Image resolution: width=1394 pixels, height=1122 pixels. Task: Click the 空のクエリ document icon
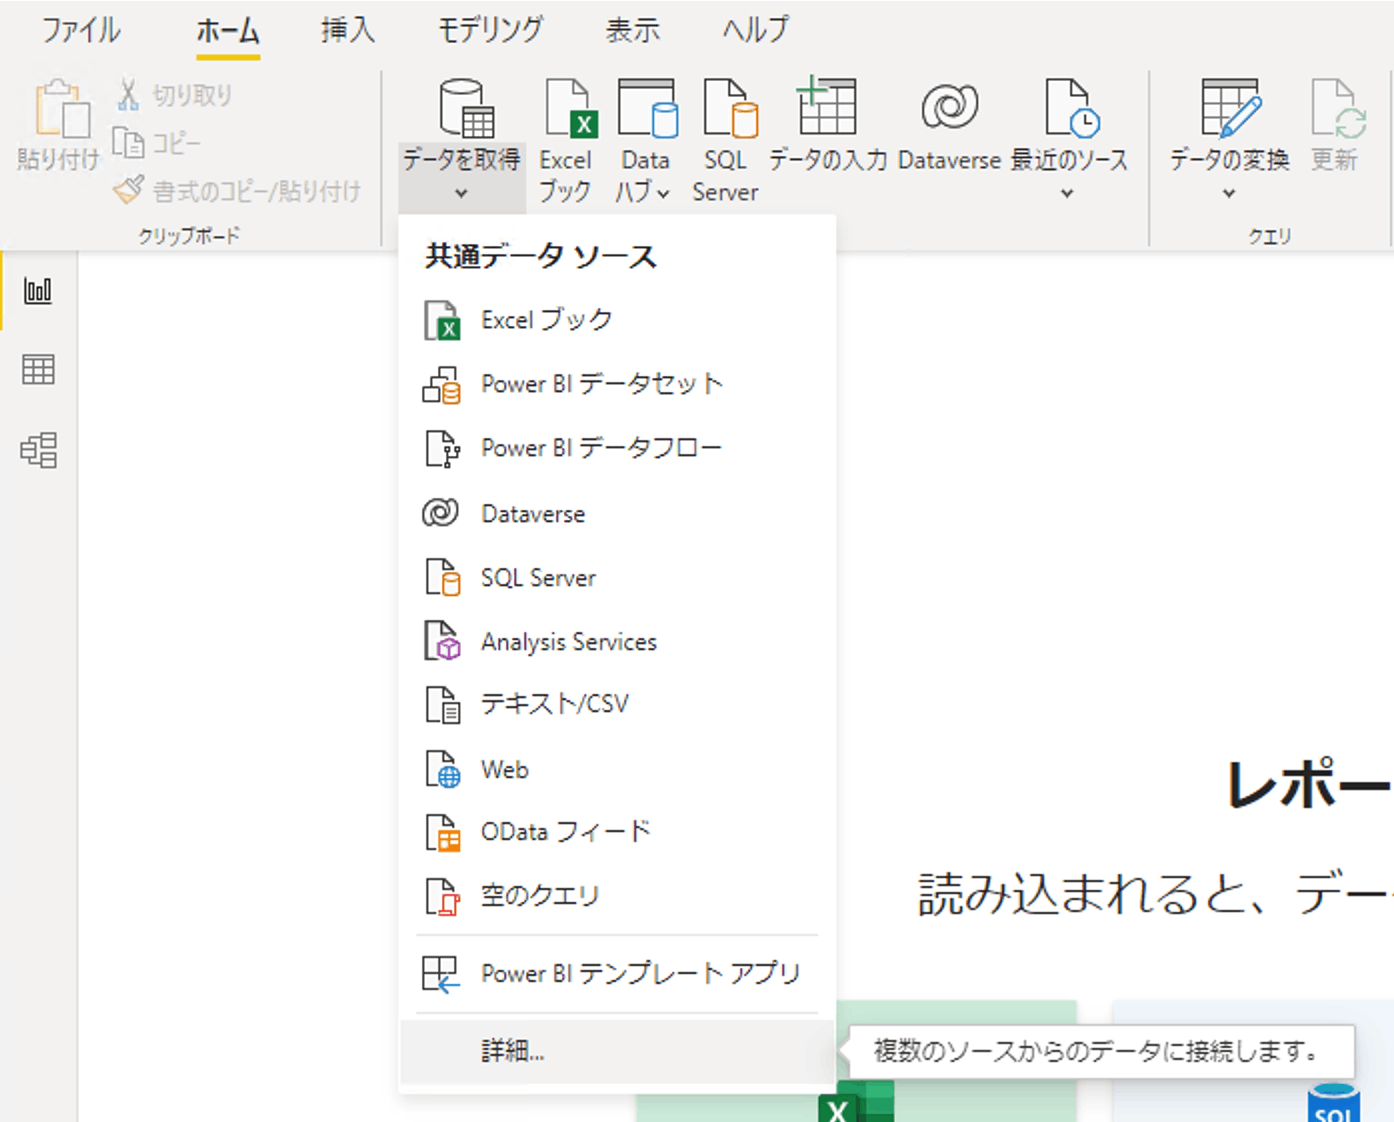pos(442,896)
